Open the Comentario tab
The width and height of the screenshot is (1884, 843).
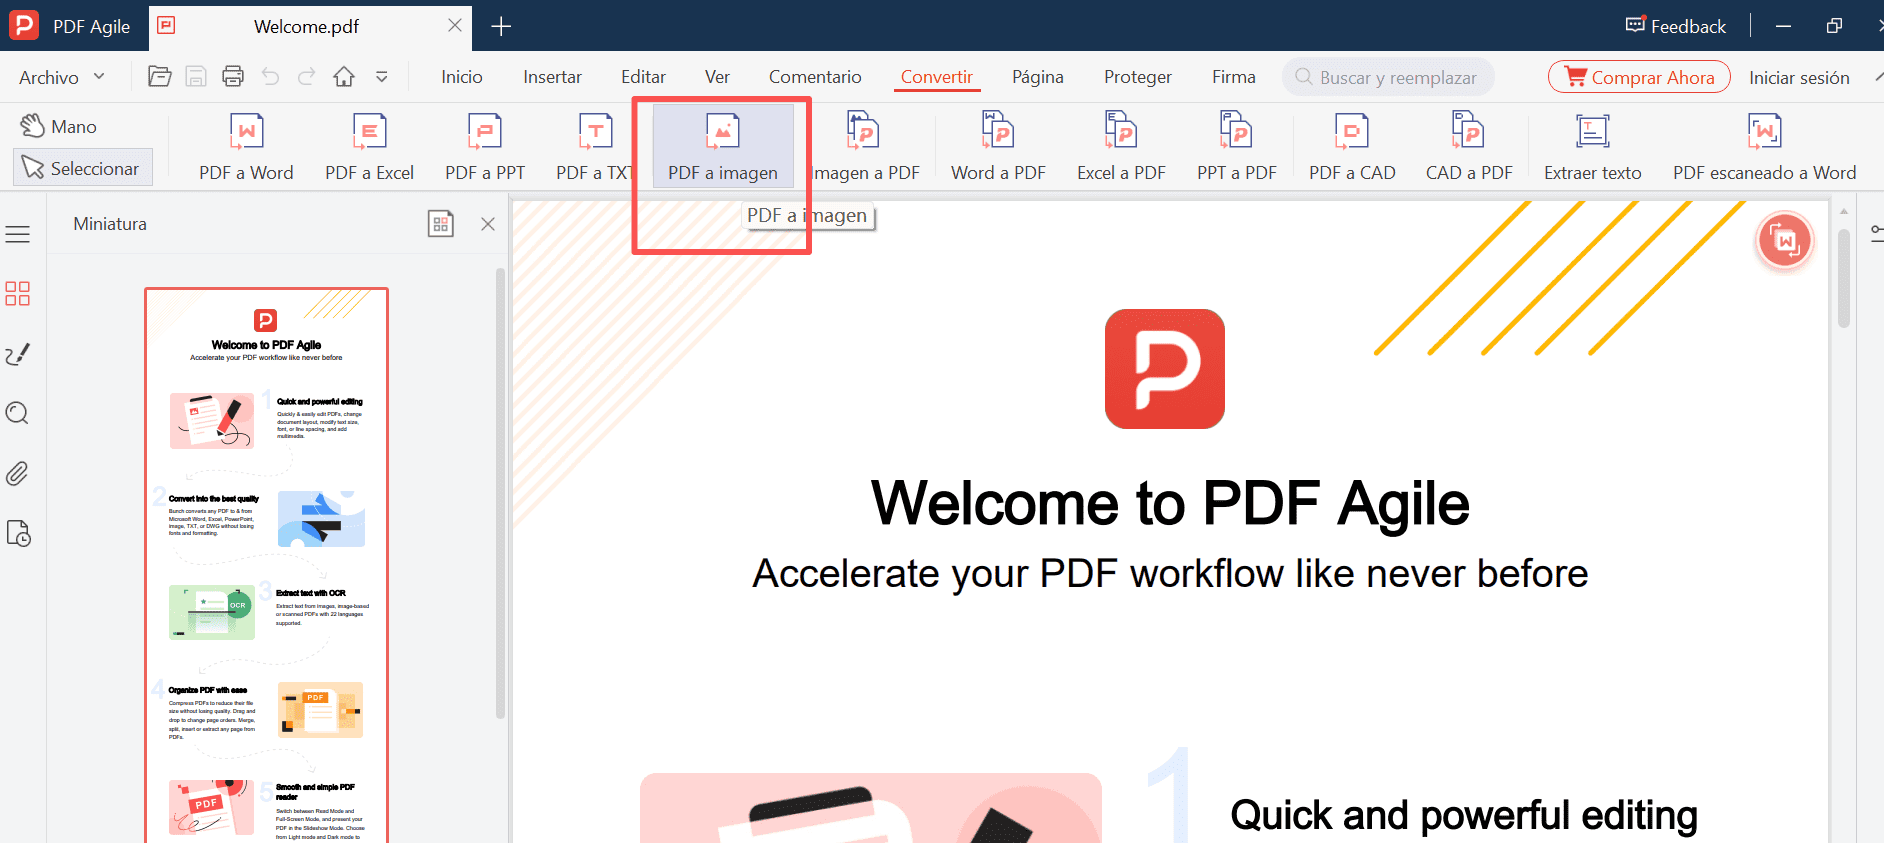pos(815,77)
